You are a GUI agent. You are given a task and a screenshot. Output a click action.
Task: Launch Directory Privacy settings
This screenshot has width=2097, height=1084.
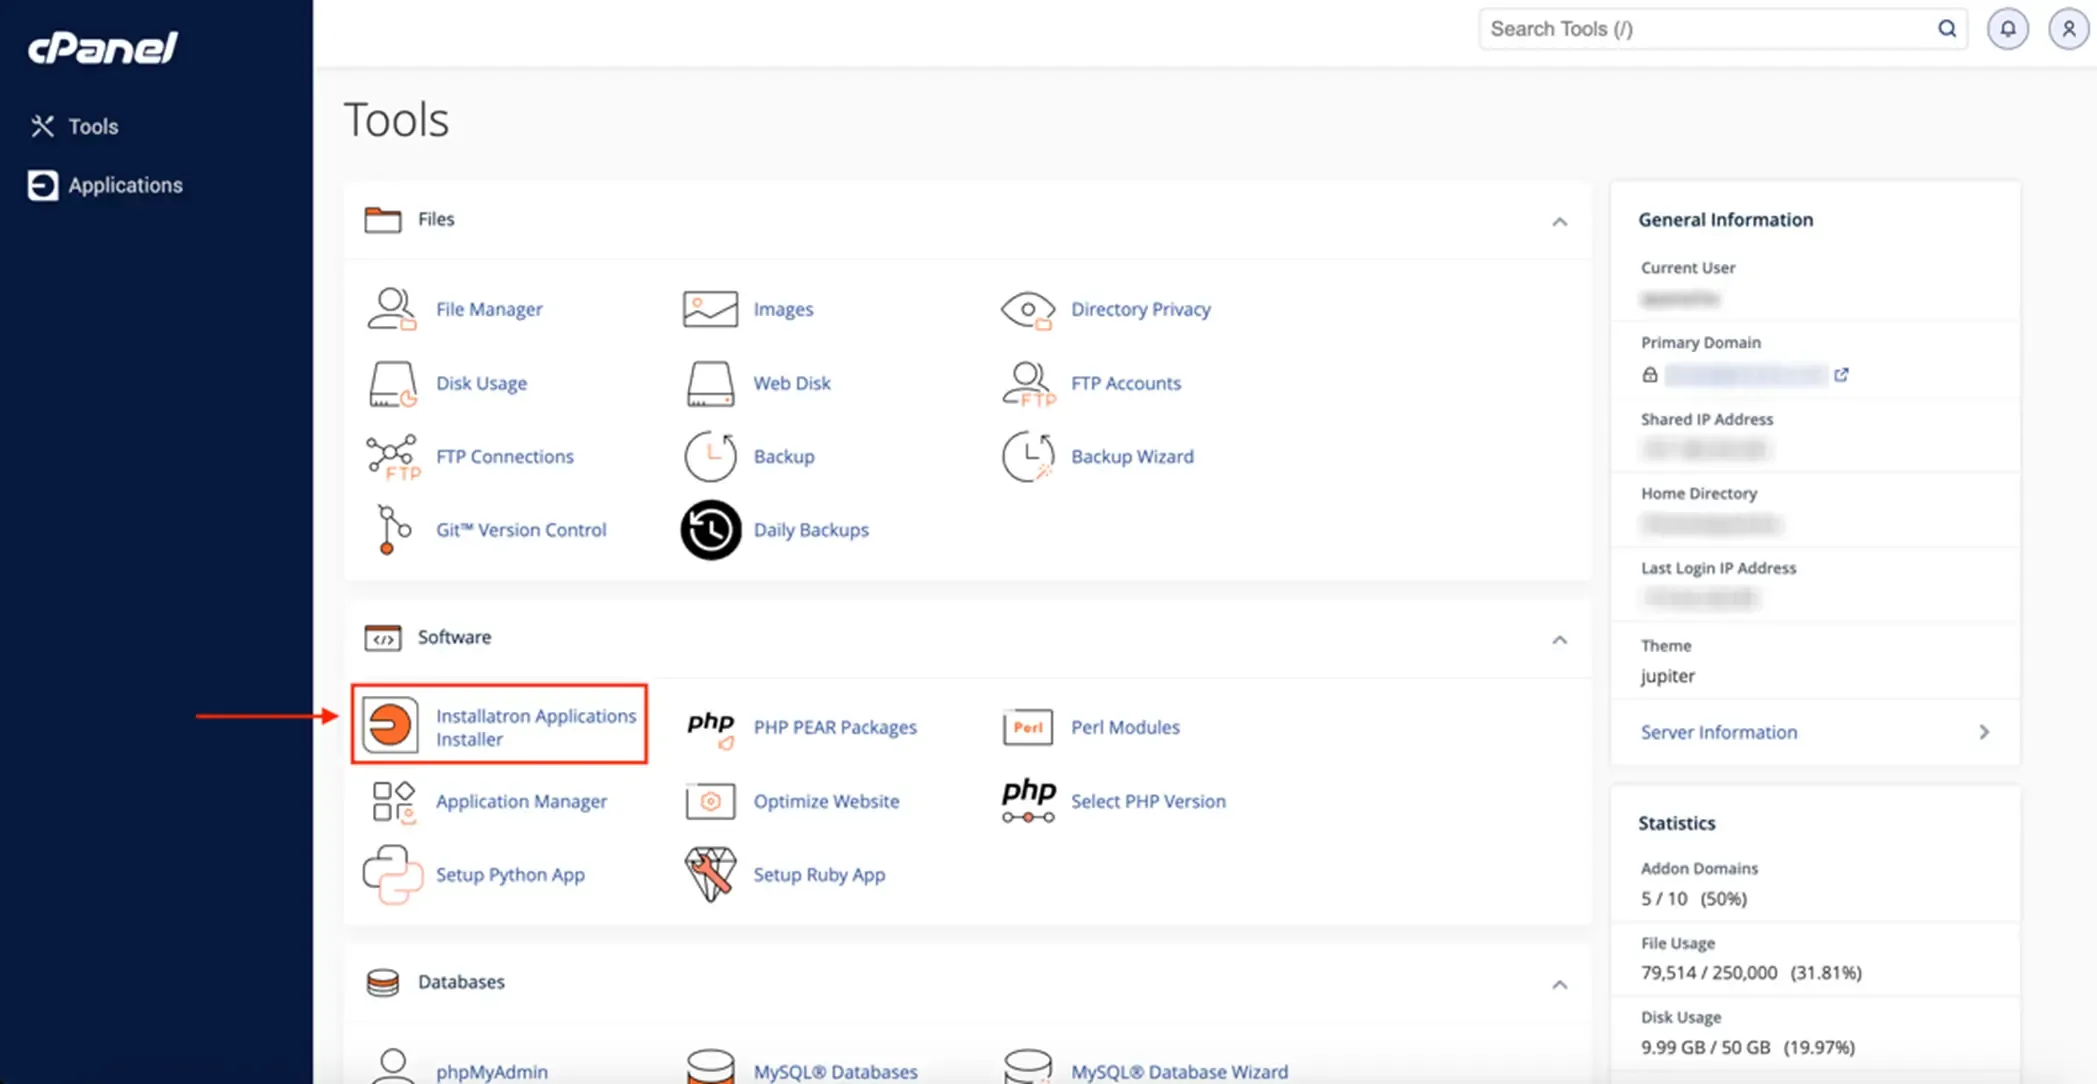1140,308
